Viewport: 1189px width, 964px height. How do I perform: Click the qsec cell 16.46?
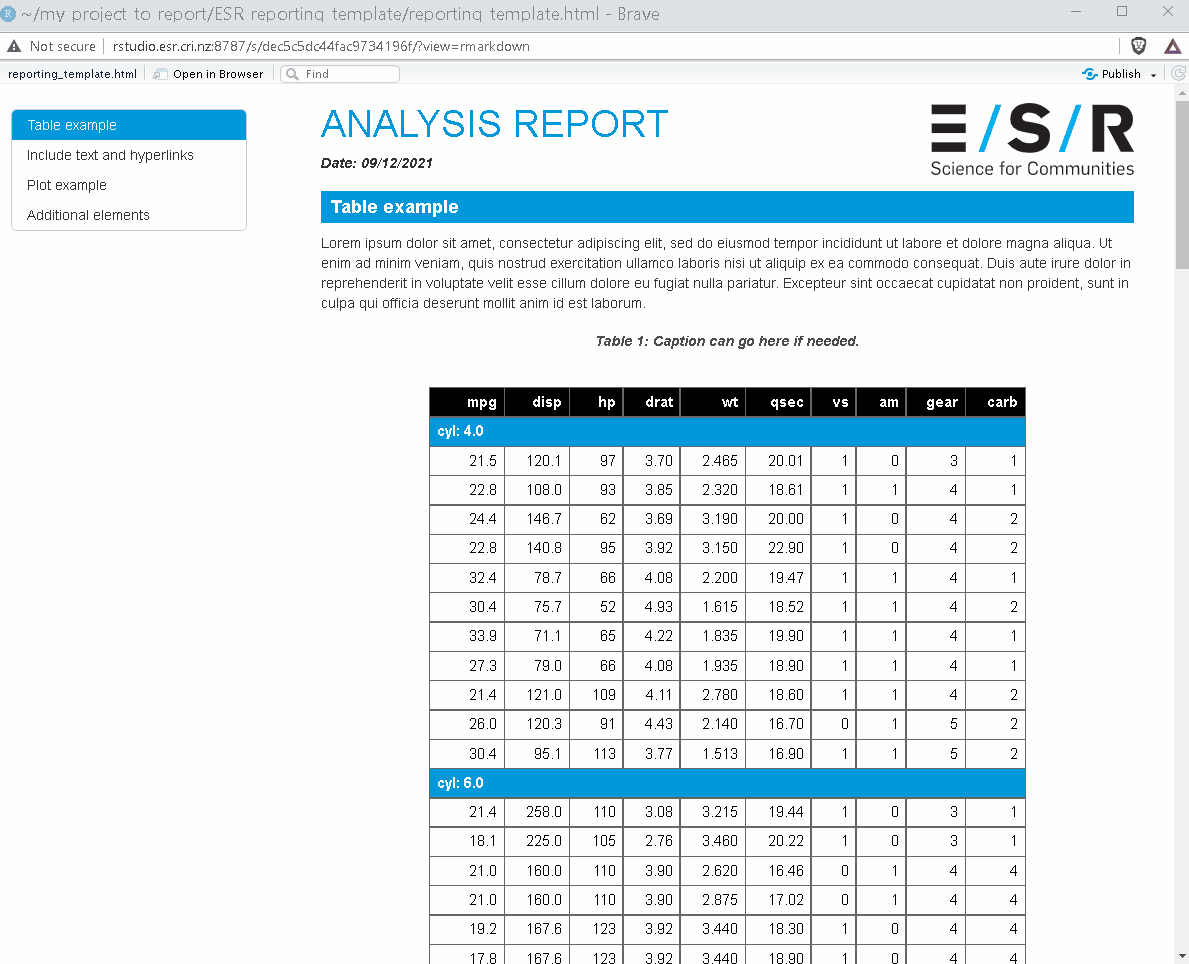[x=779, y=871]
